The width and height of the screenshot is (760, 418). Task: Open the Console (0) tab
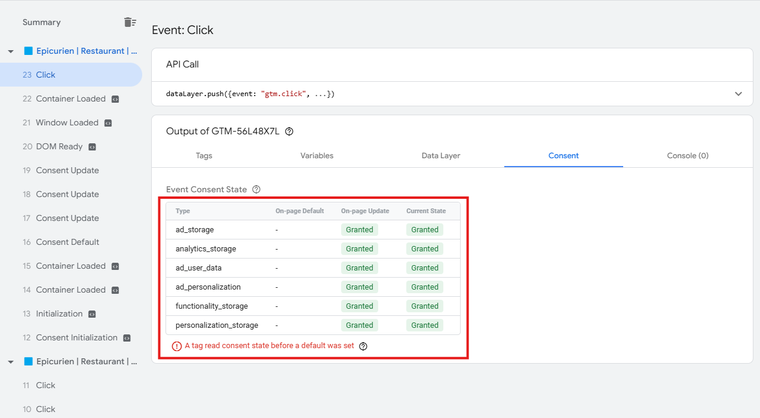(x=687, y=156)
